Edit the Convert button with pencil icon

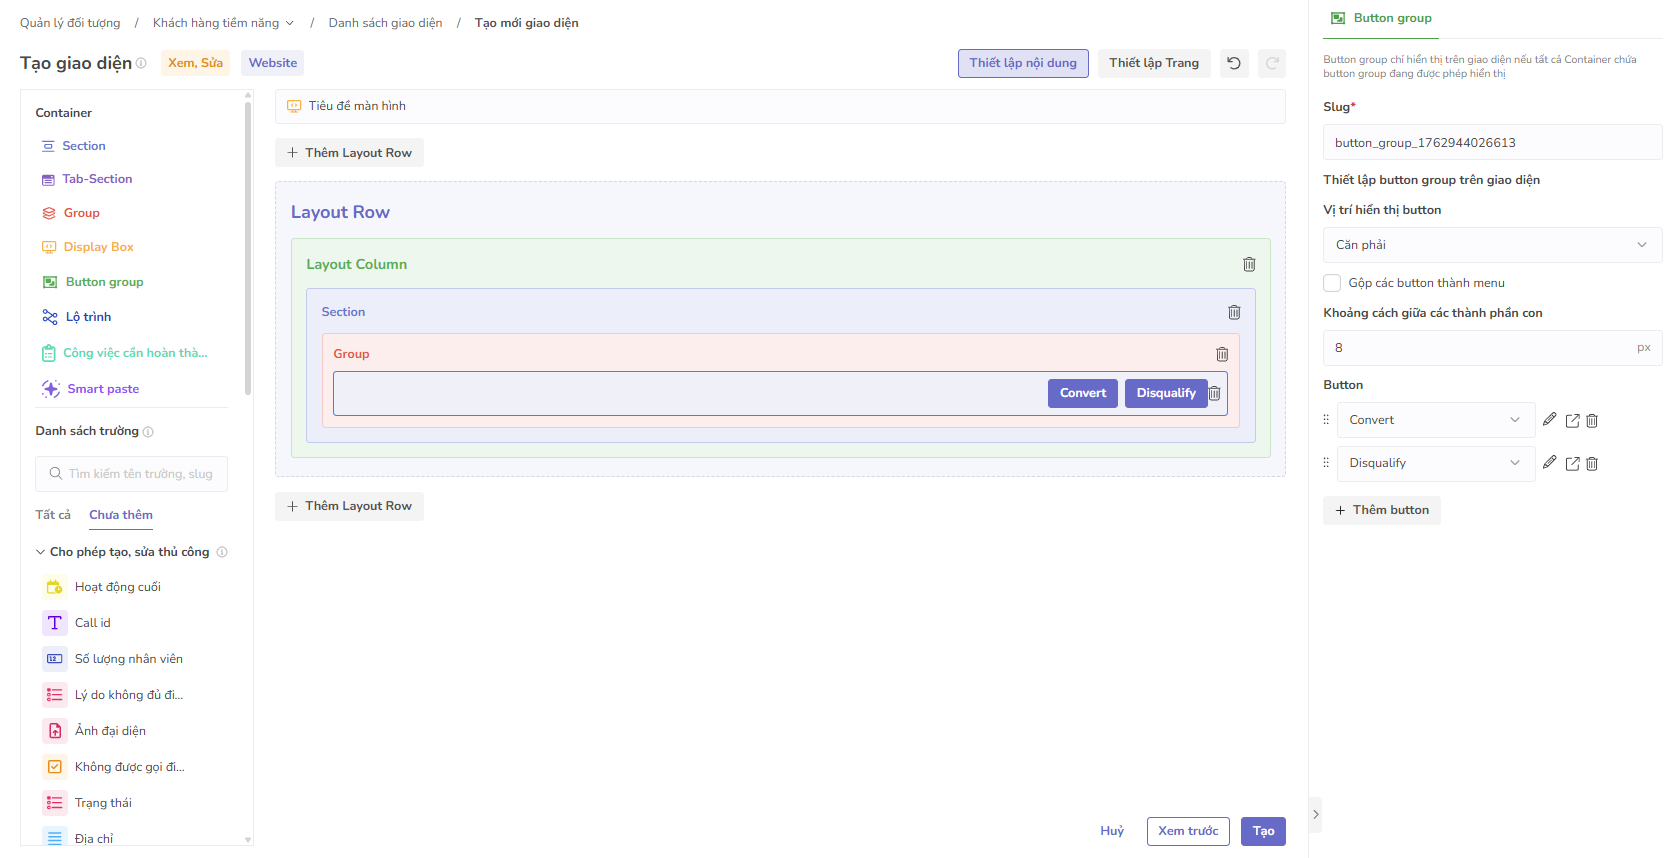point(1549,420)
